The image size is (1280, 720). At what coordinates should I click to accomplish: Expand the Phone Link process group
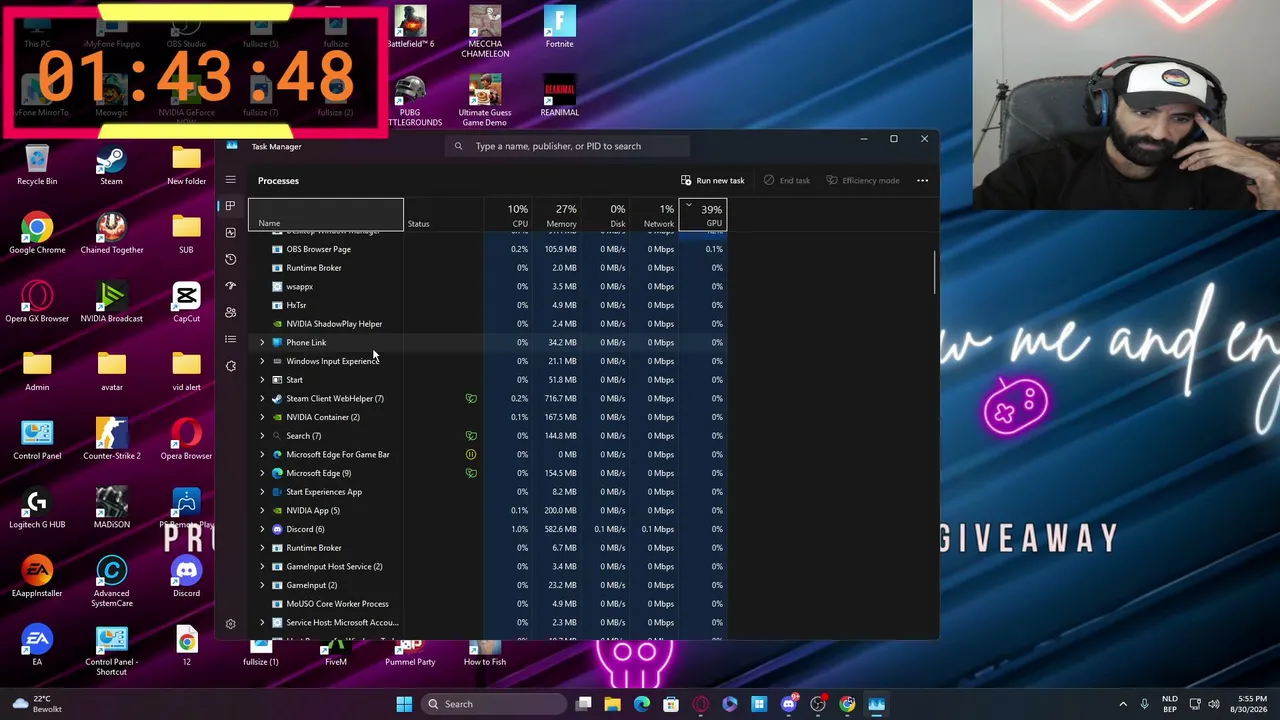tap(262, 342)
